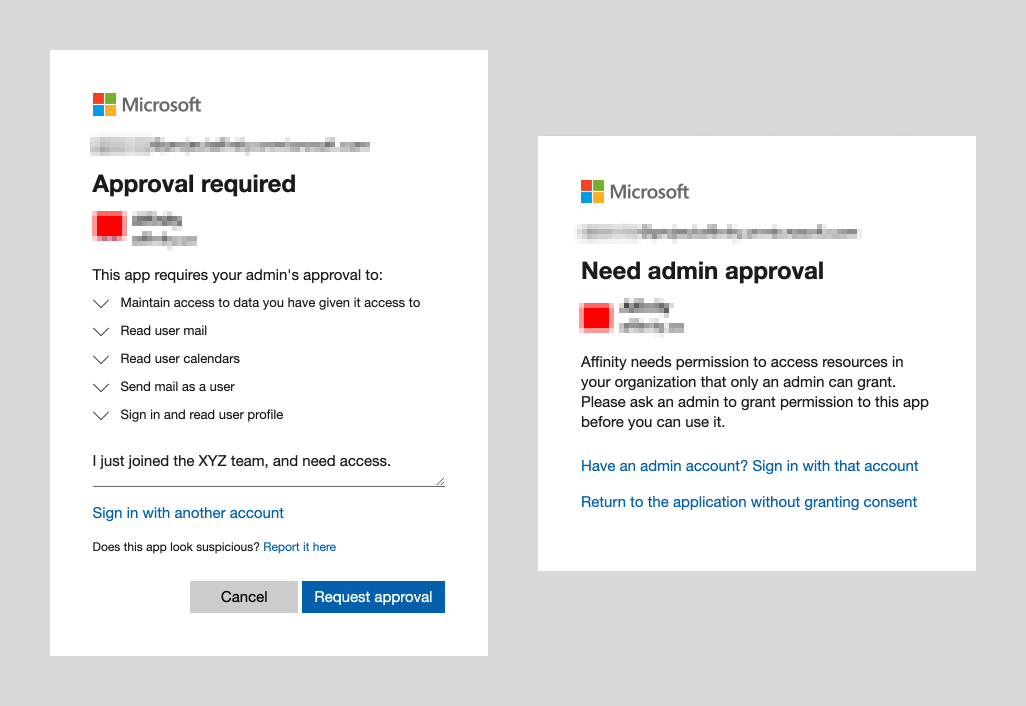The height and width of the screenshot is (706, 1026).
Task: Click the Report it here link
Action: coord(299,547)
